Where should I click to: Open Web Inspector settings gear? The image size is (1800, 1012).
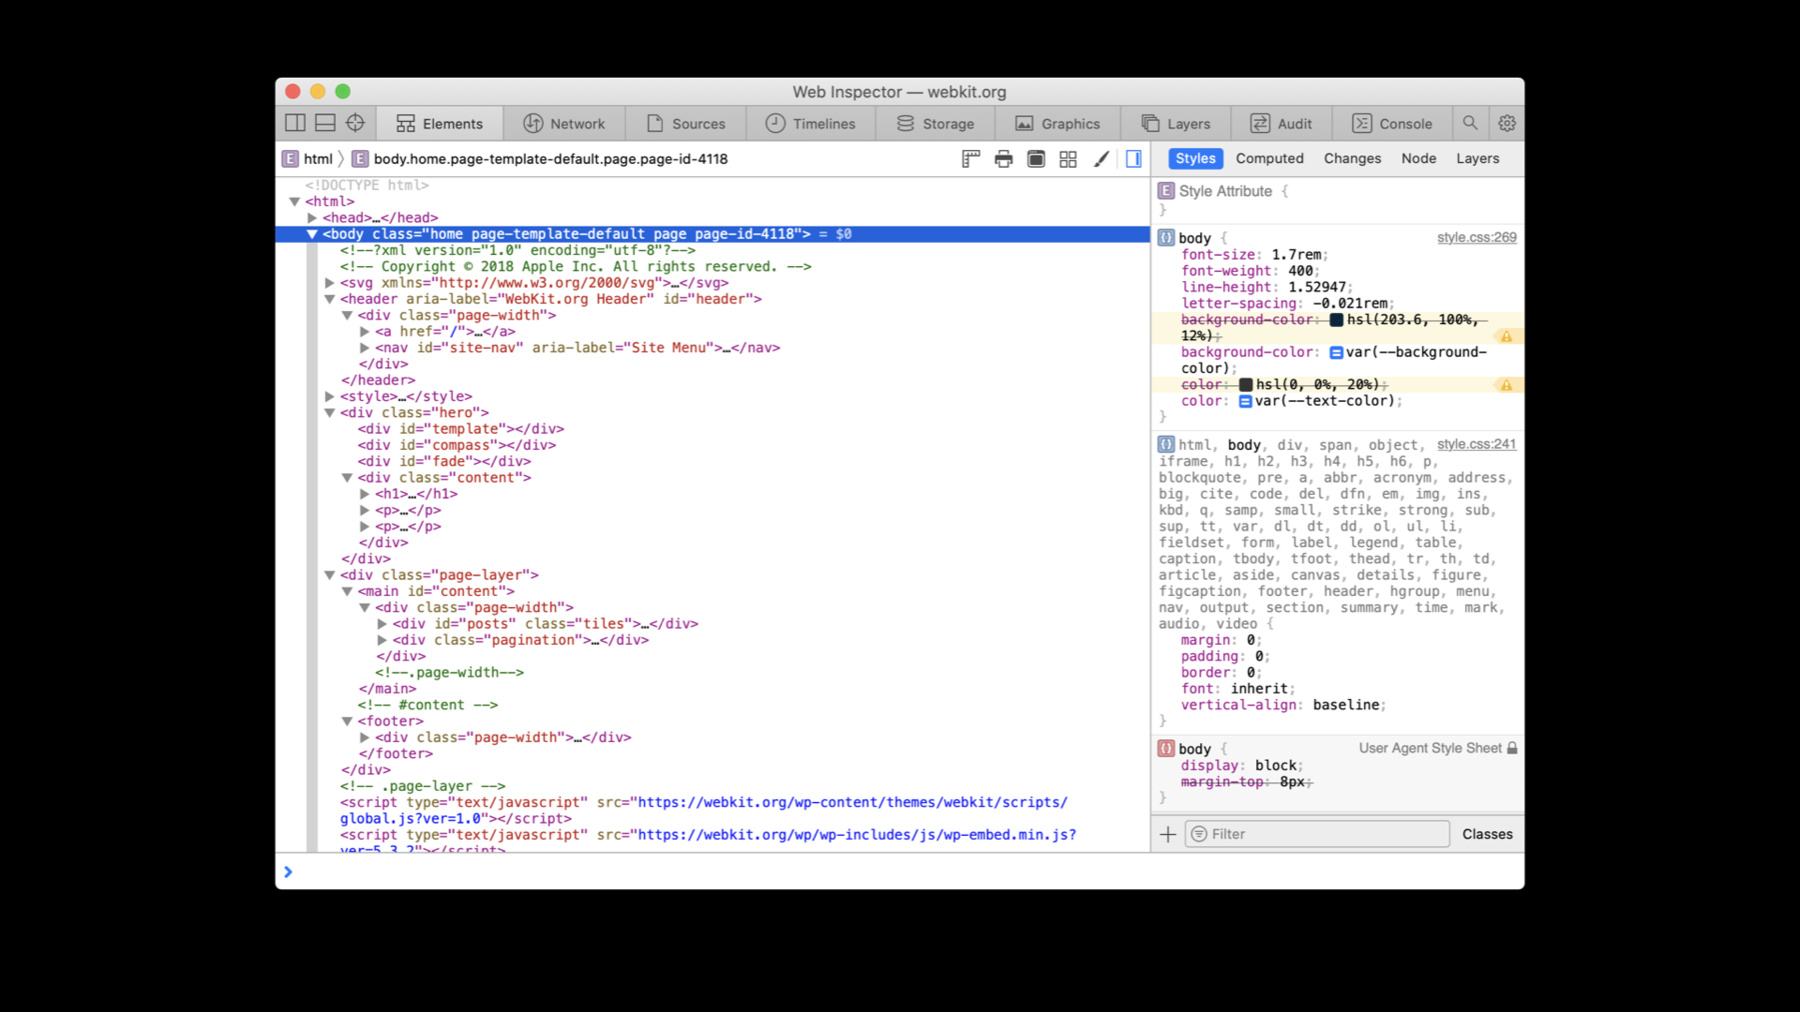click(x=1507, y=123)
